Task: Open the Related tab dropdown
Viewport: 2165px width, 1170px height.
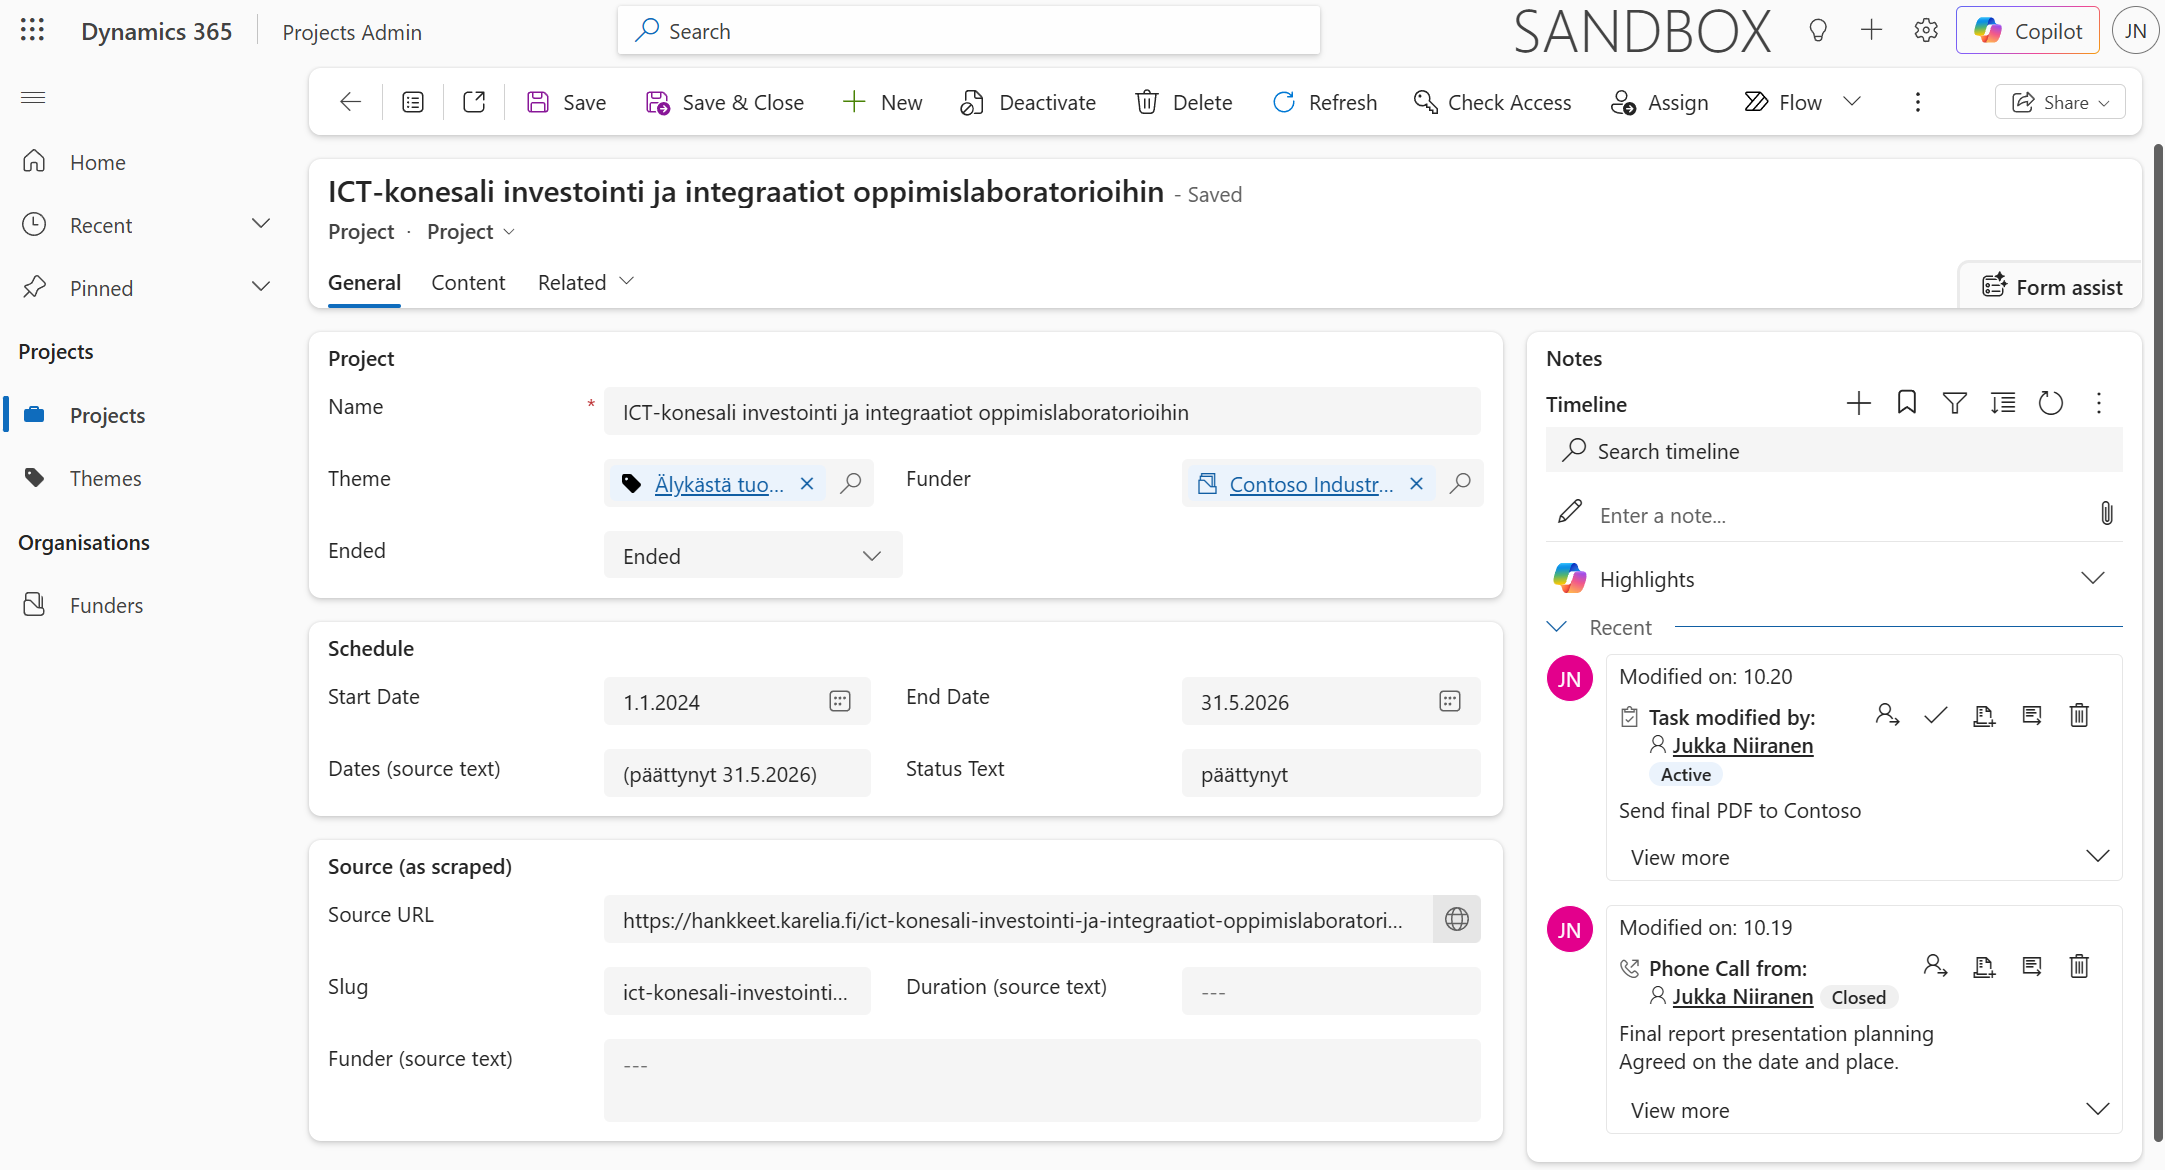Action: [x=586, y=283]
